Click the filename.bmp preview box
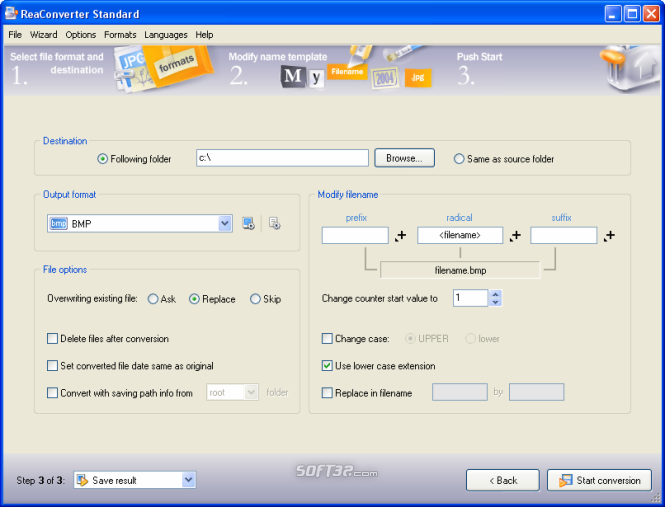 460,270
